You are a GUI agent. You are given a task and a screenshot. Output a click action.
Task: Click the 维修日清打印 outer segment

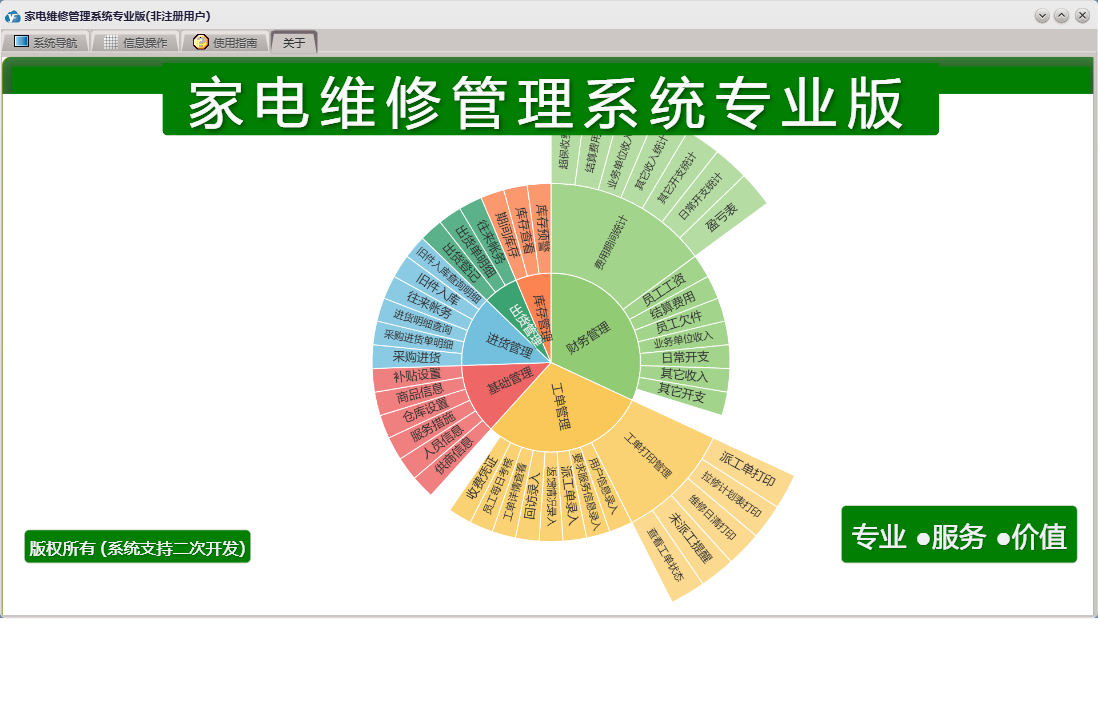713,518
